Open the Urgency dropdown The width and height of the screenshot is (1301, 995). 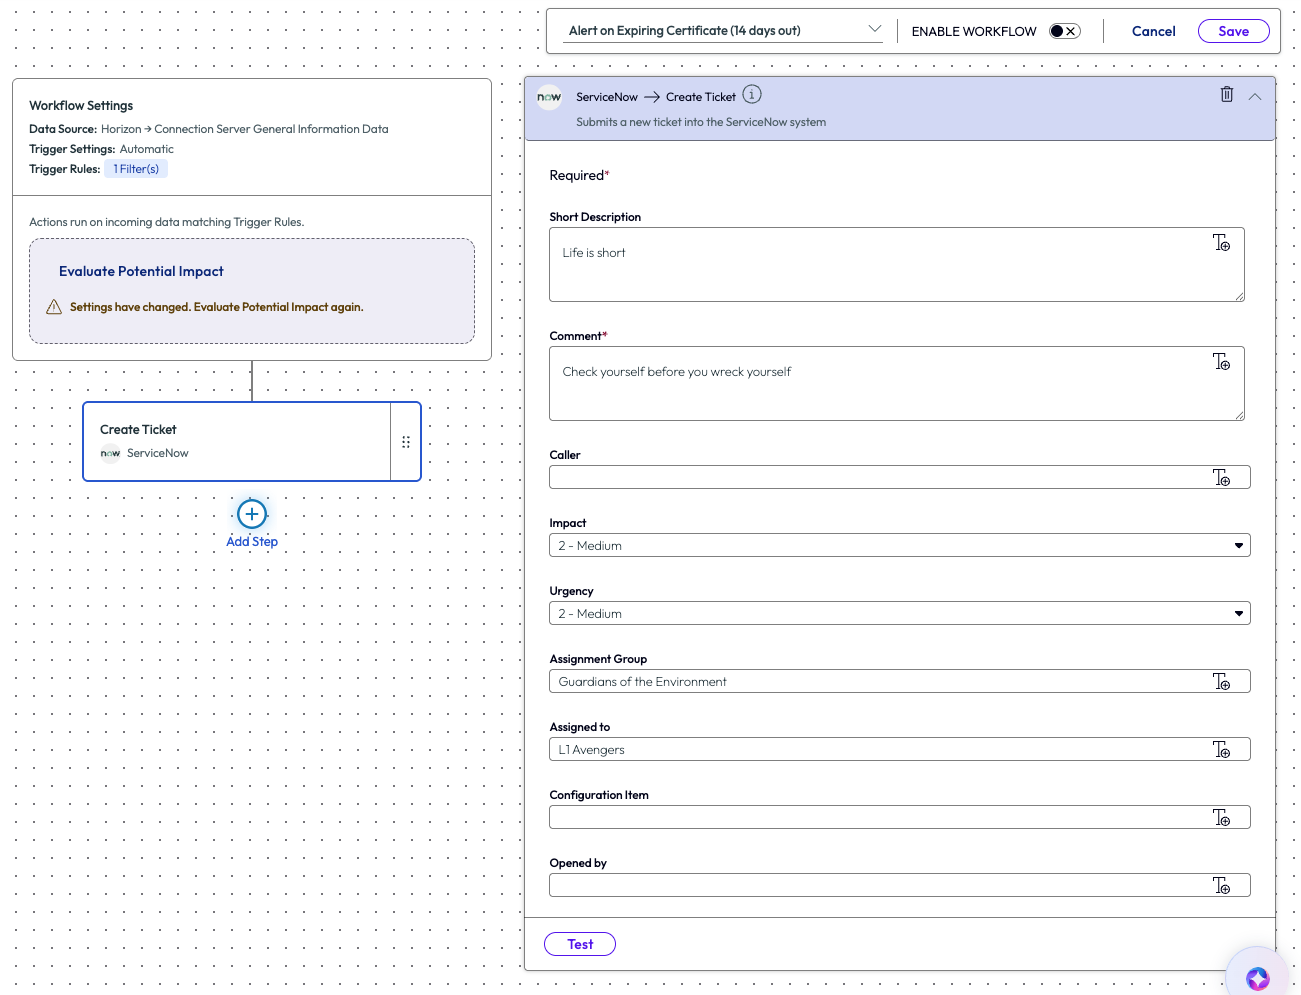click(x=1238, y=613)
